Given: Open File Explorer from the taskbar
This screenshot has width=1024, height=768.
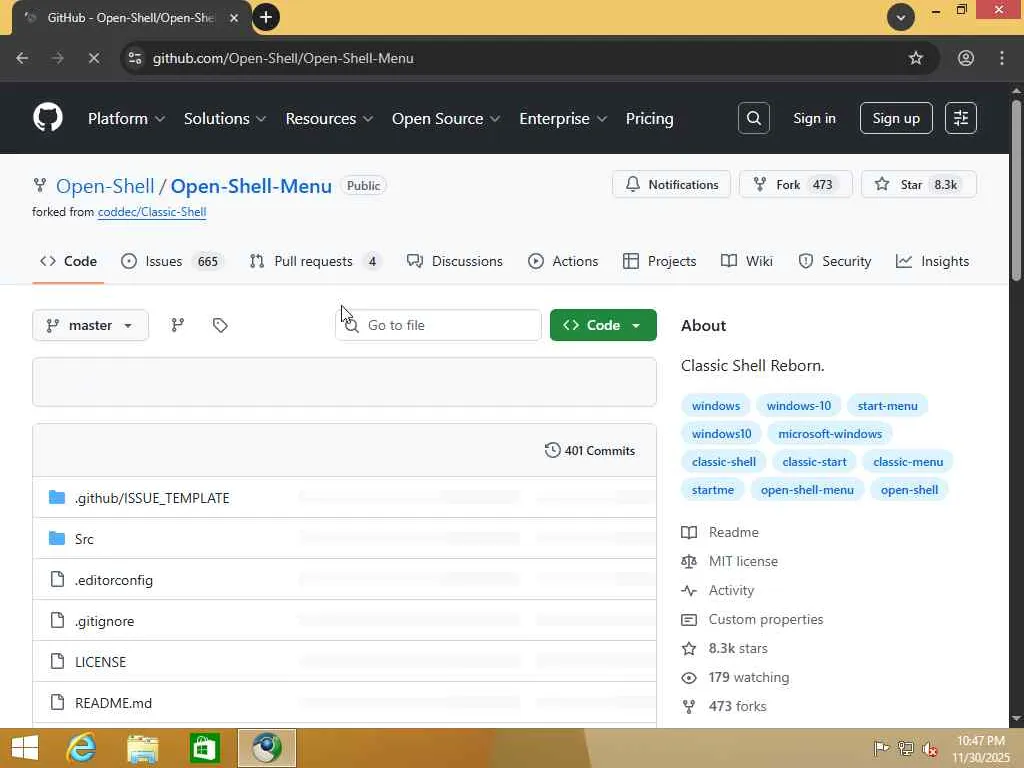Looking at the screenshot, I should point(142,748).
